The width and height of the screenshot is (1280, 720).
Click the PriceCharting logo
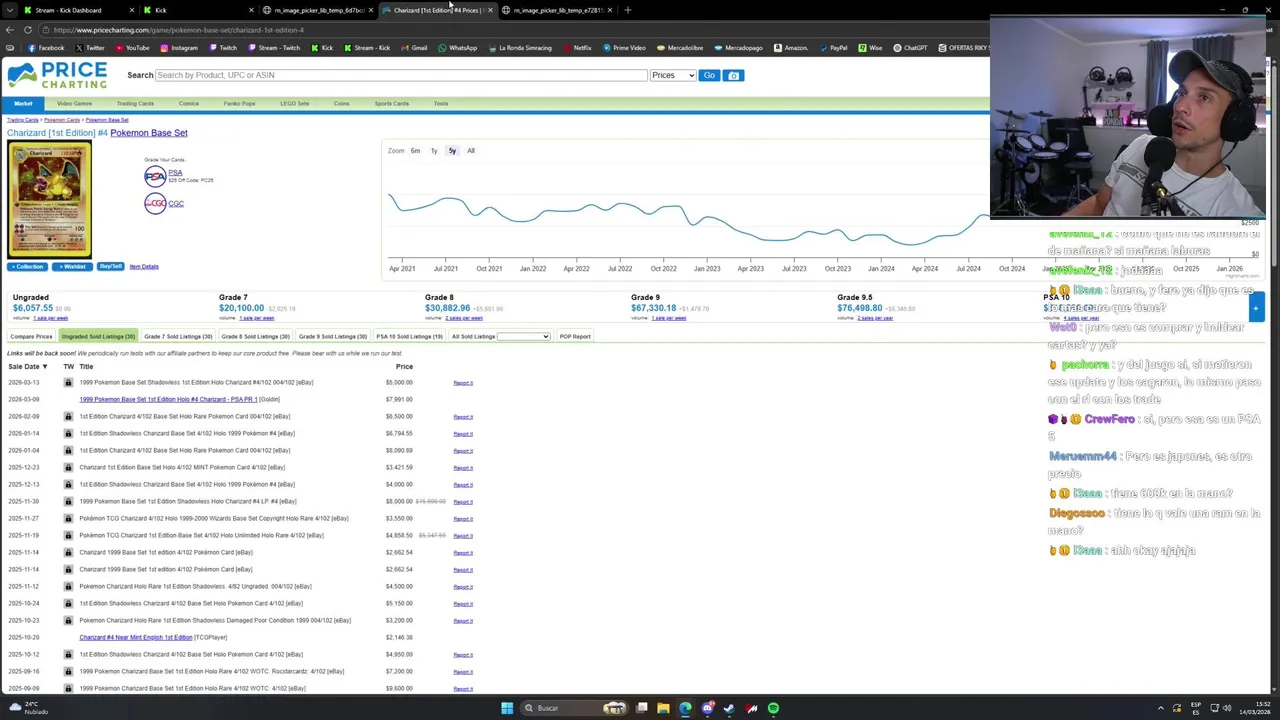[57, 75]
